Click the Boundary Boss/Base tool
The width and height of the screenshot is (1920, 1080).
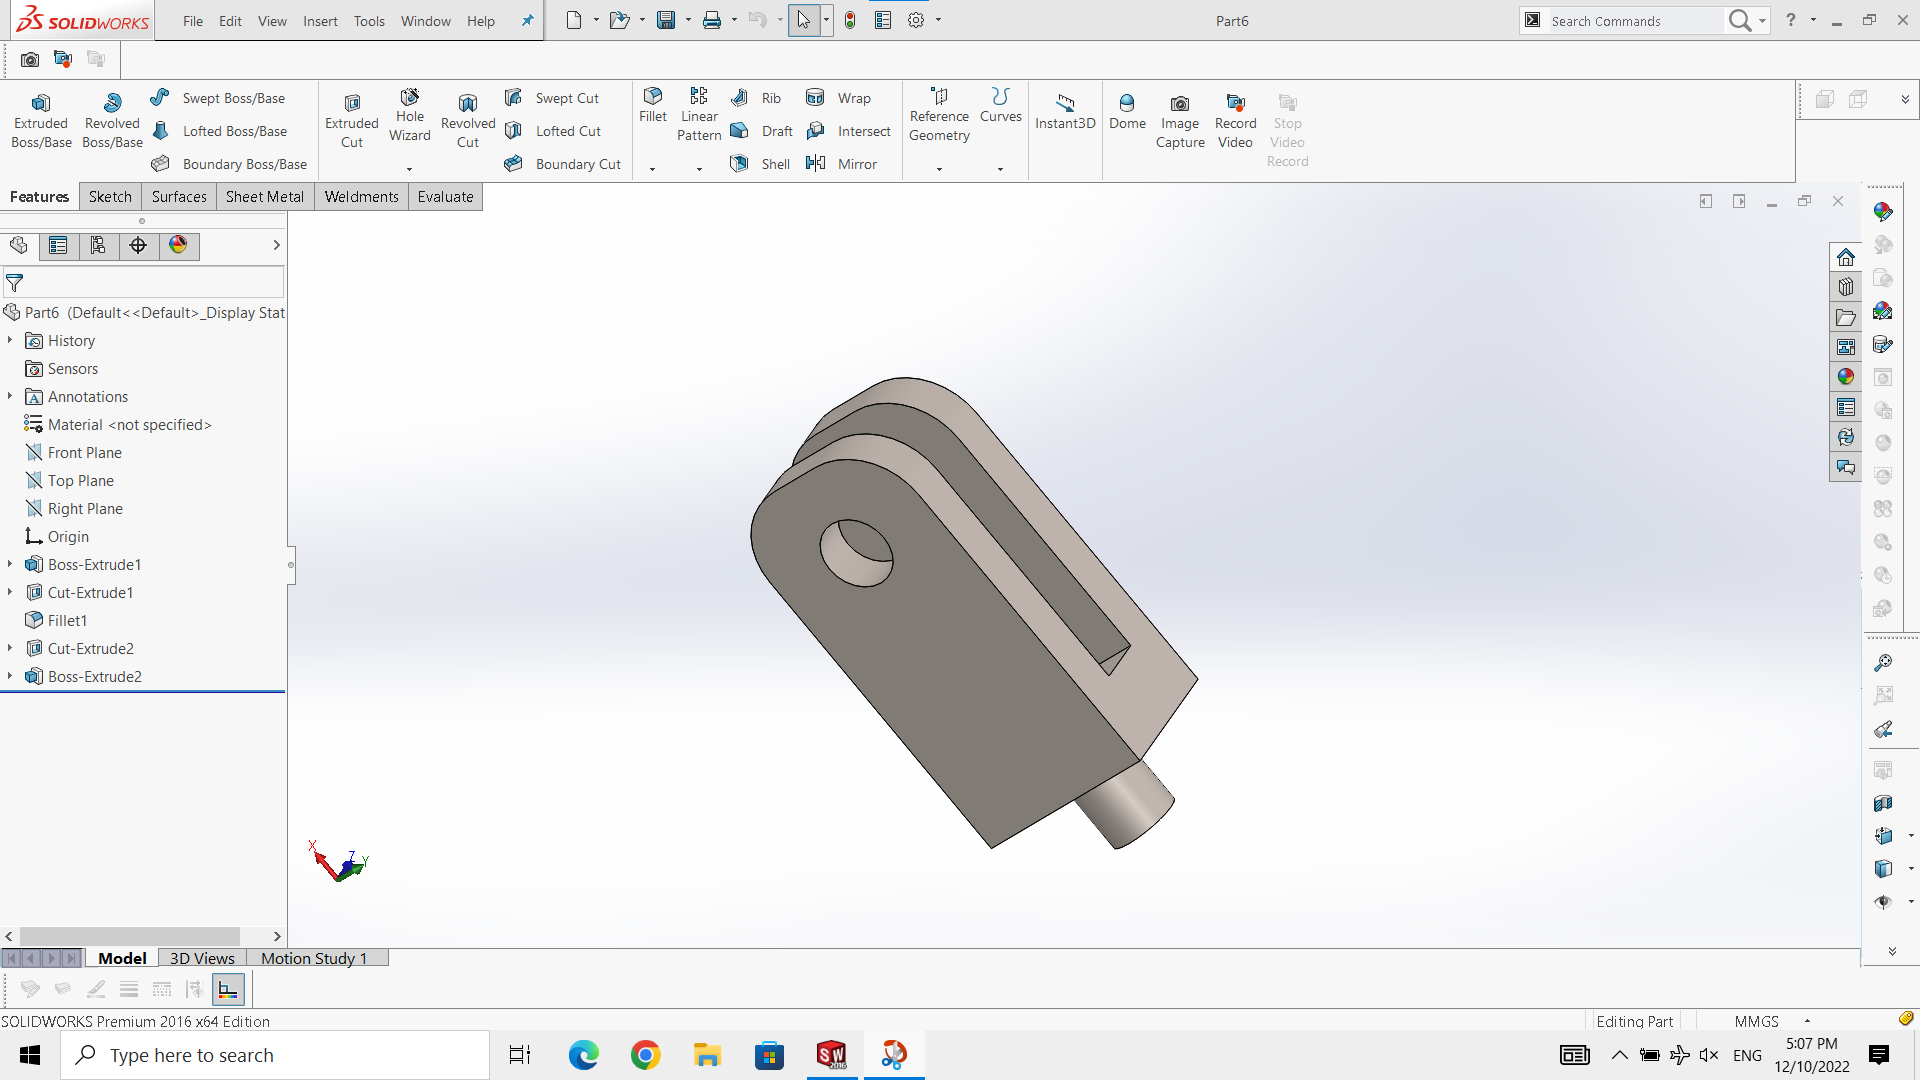(x=229, y=164)
